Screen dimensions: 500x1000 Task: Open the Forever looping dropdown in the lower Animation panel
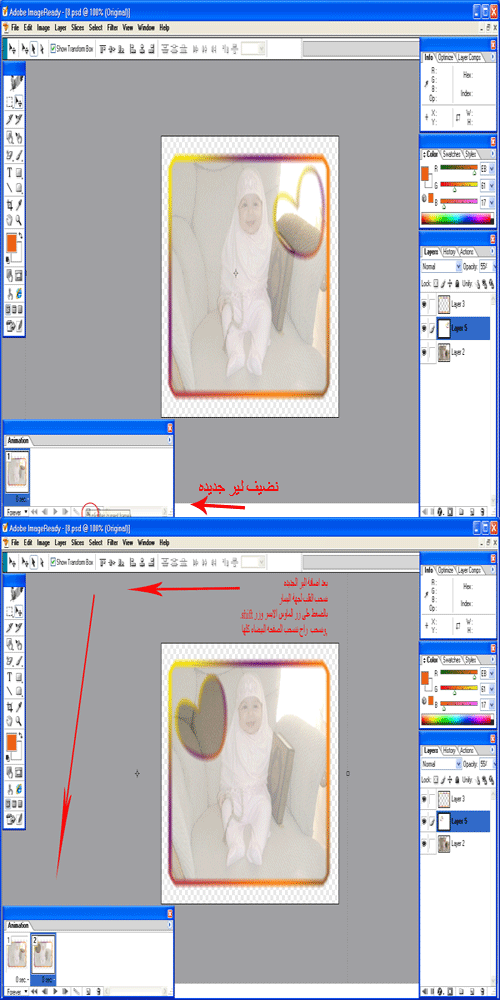(16, 992)
